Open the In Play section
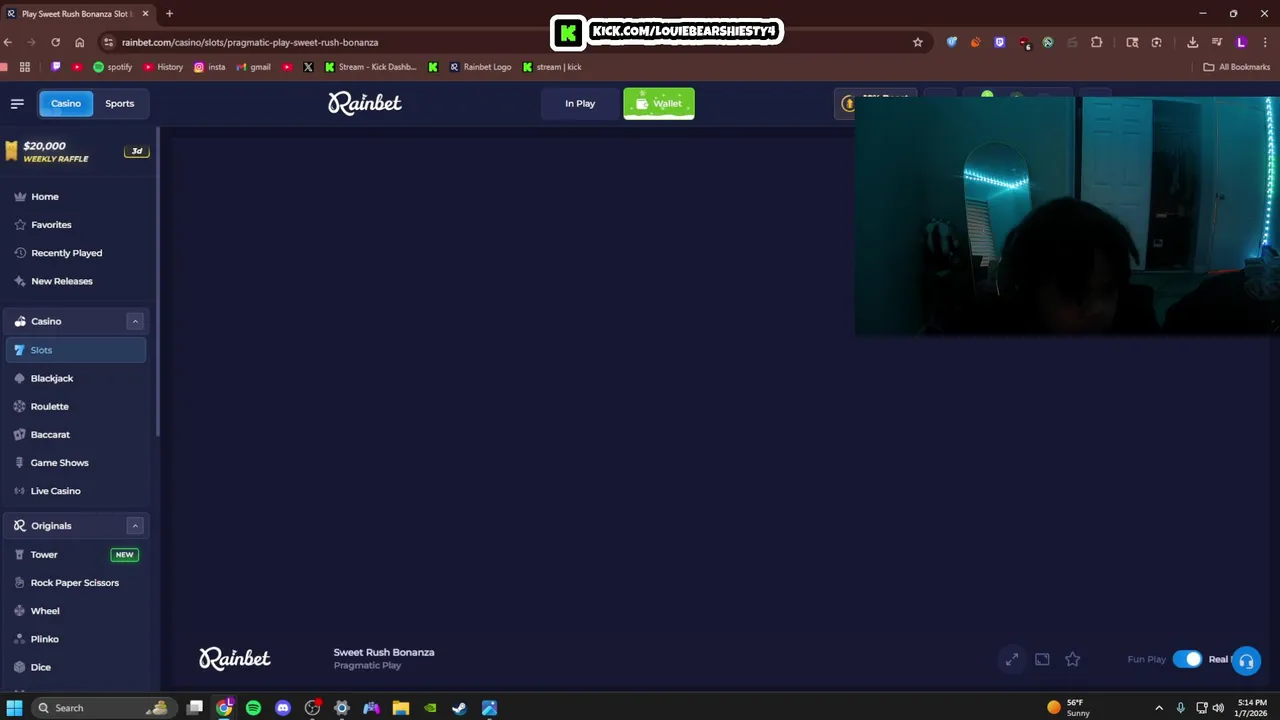Image resolution: width=1280 pixels, height=720 pixels. coord(580,103)
